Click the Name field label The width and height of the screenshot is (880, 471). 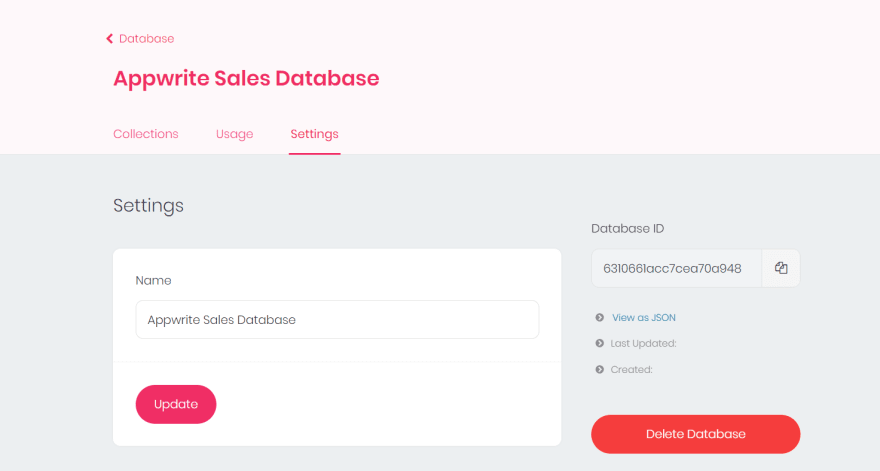click(x=153, y=280)
